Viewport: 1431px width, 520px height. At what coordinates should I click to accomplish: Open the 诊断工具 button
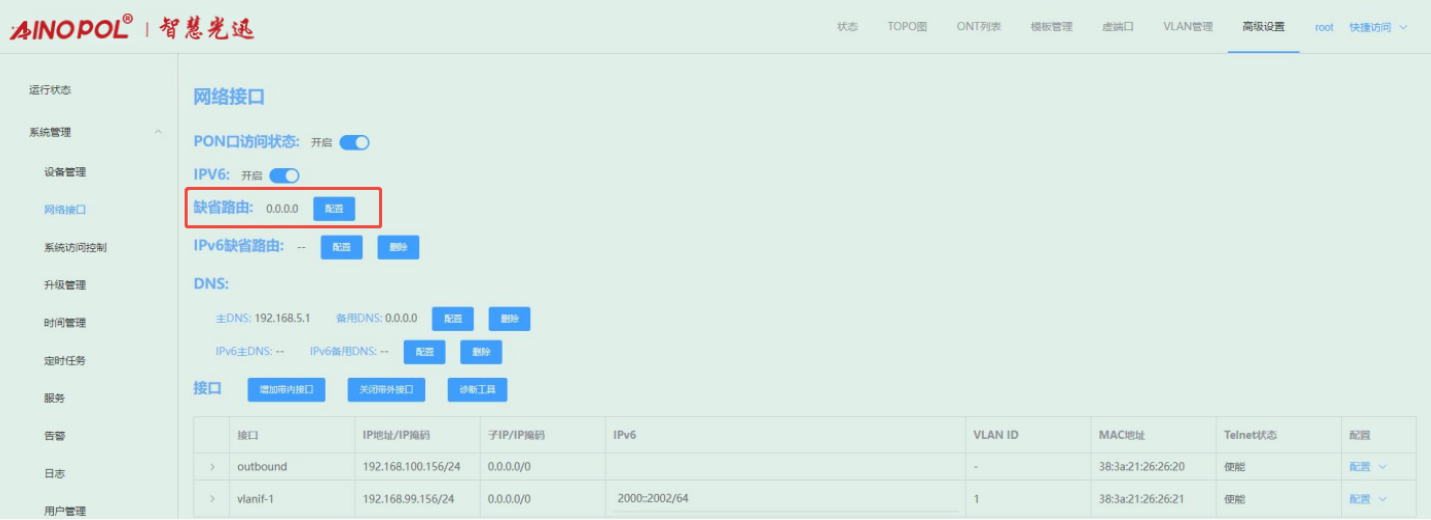[477, 390]
